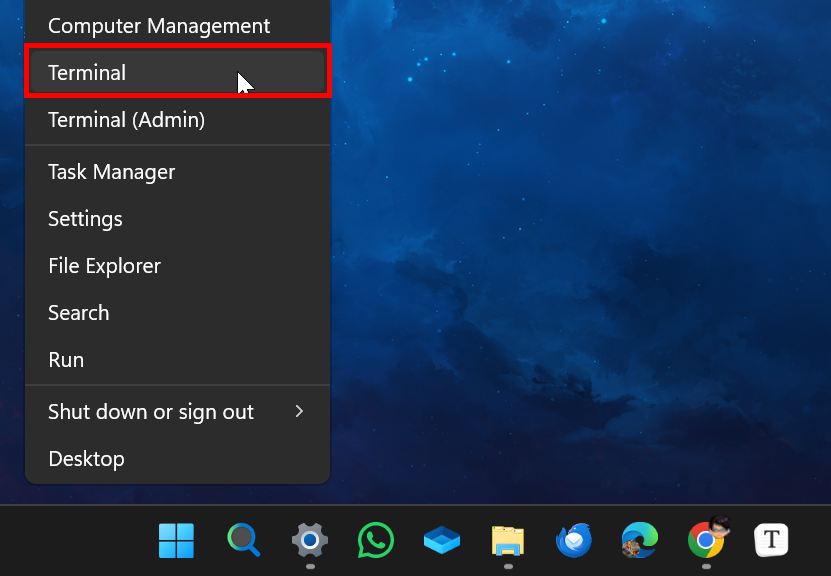Viewport: 831px width, 576px height.
Task: Click the Windows Start button
Action: (176, 540)
